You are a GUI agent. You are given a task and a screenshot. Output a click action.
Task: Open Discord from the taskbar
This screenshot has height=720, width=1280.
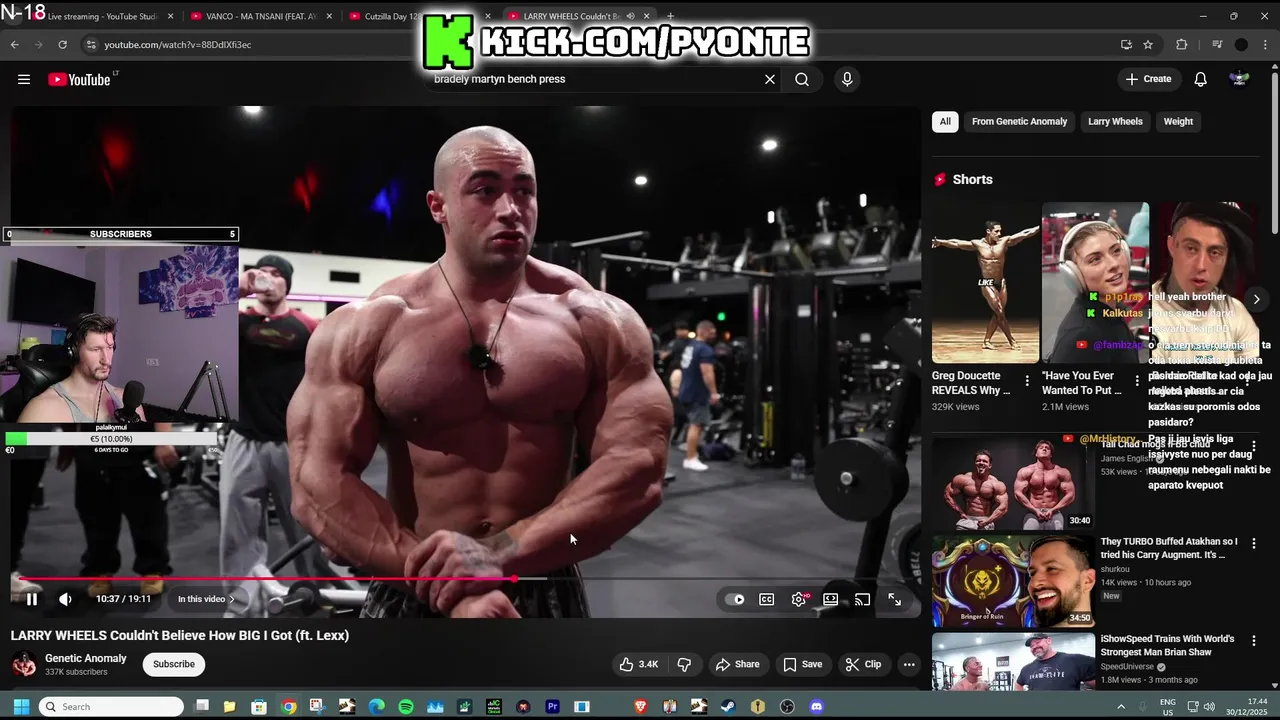click(816, 707)
